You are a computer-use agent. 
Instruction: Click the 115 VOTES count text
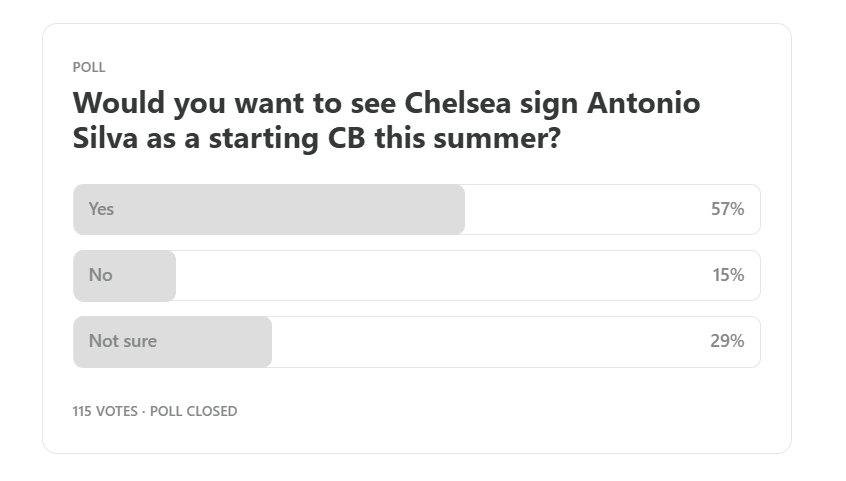click(x=105, y=411)
